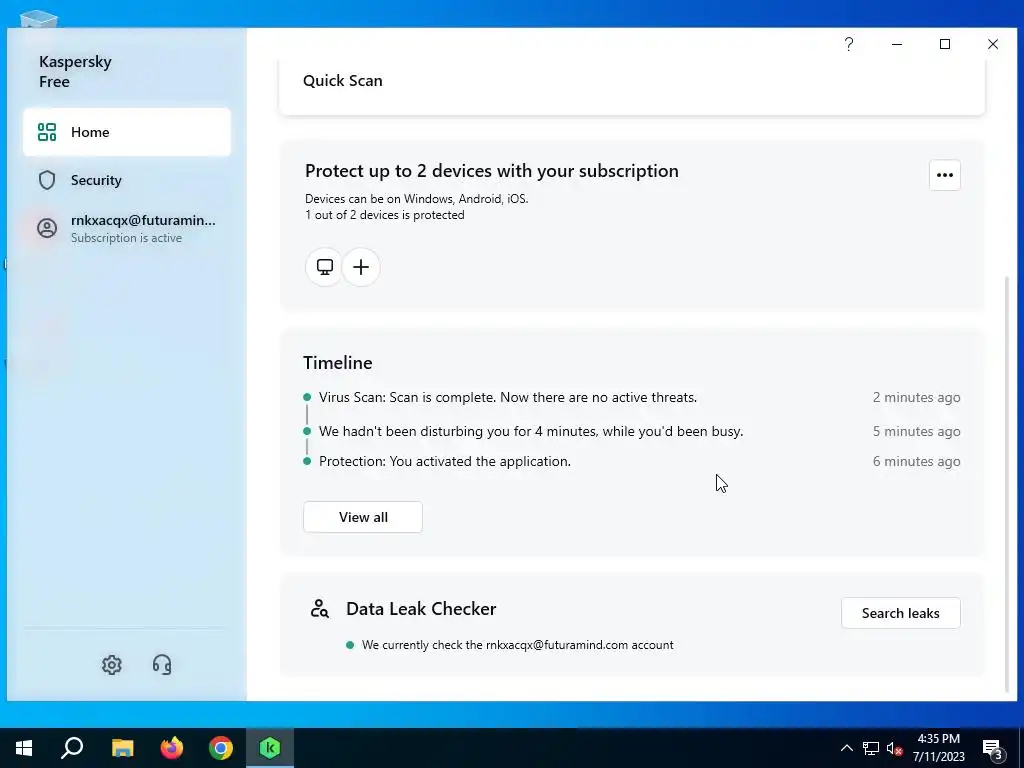Image resolution: width=1024 pixels, height=768 pixels.
Task: Click the Security shield icon
Action: (47, 180)
